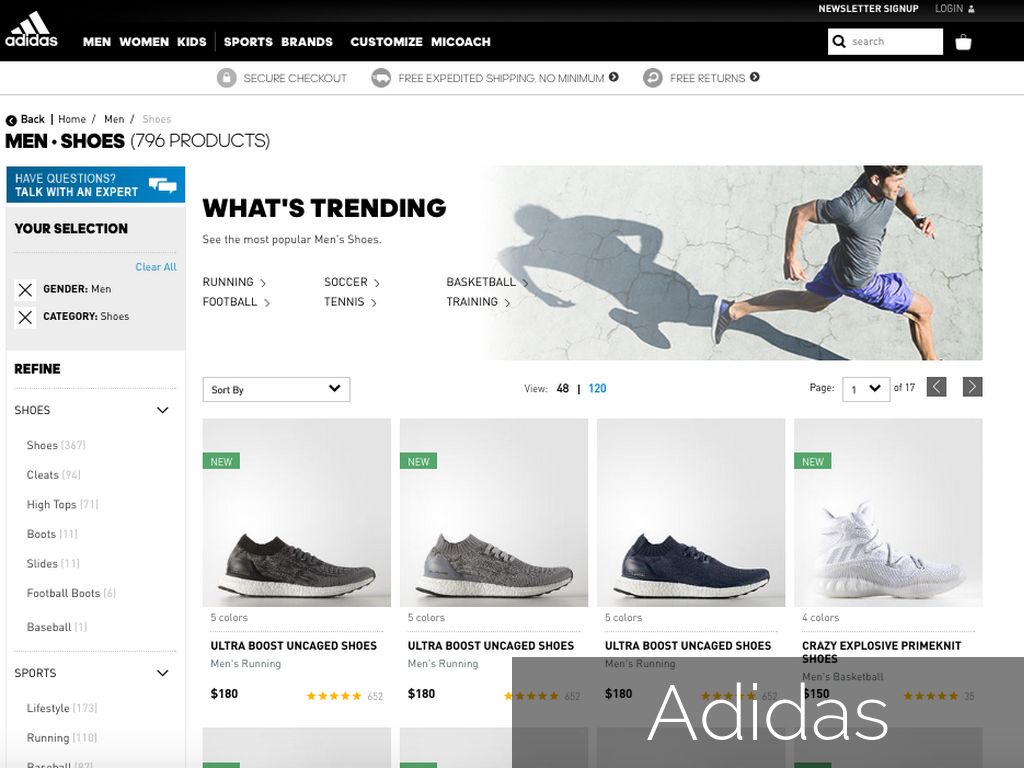Click the search magnifier icon
1024x768 pixels.
point(839,42)
